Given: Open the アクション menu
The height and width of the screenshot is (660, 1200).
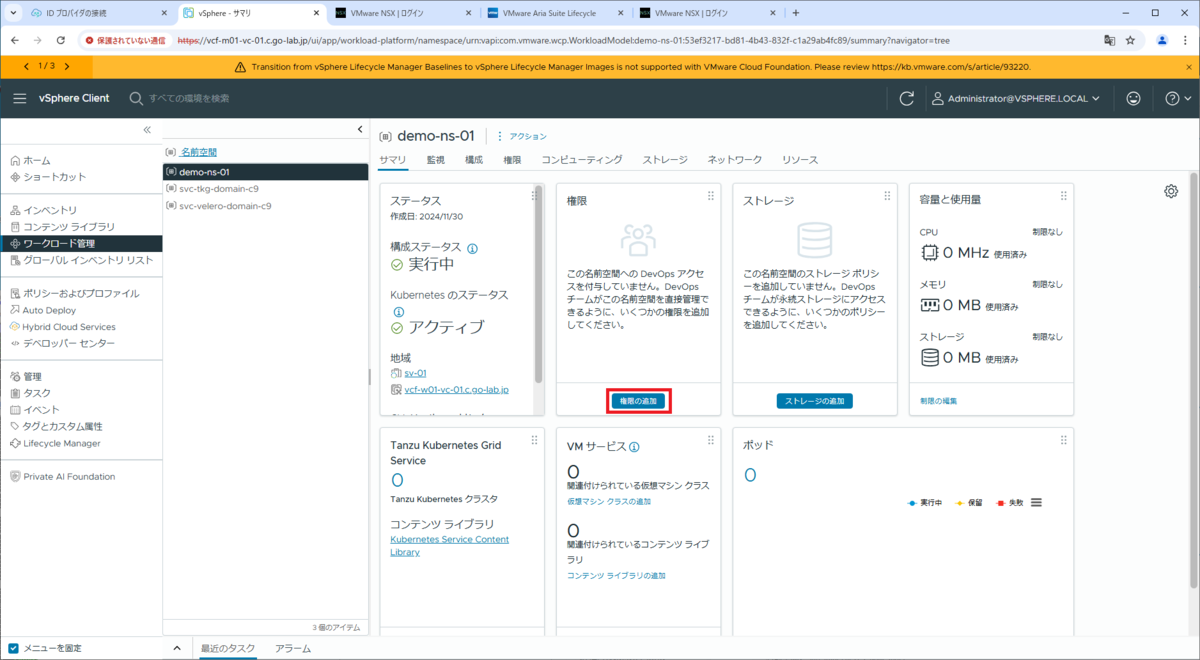Looking at the screenshot, I should click(522, 136).
